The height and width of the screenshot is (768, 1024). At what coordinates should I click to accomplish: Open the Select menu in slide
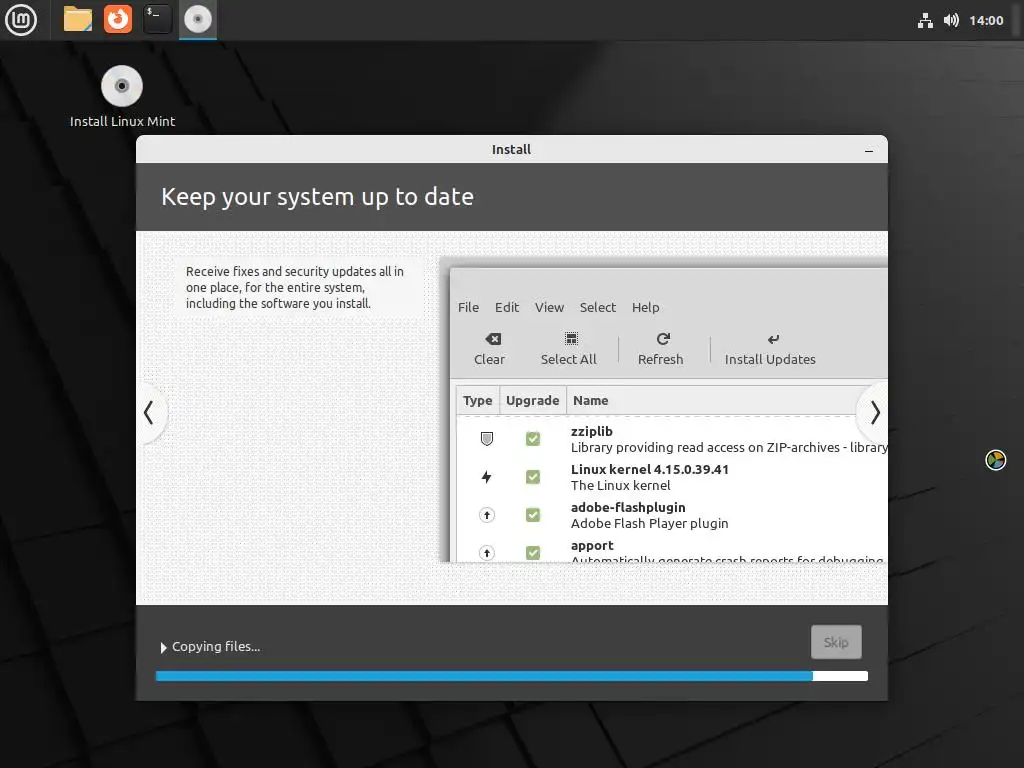click(x=598, y=307)
